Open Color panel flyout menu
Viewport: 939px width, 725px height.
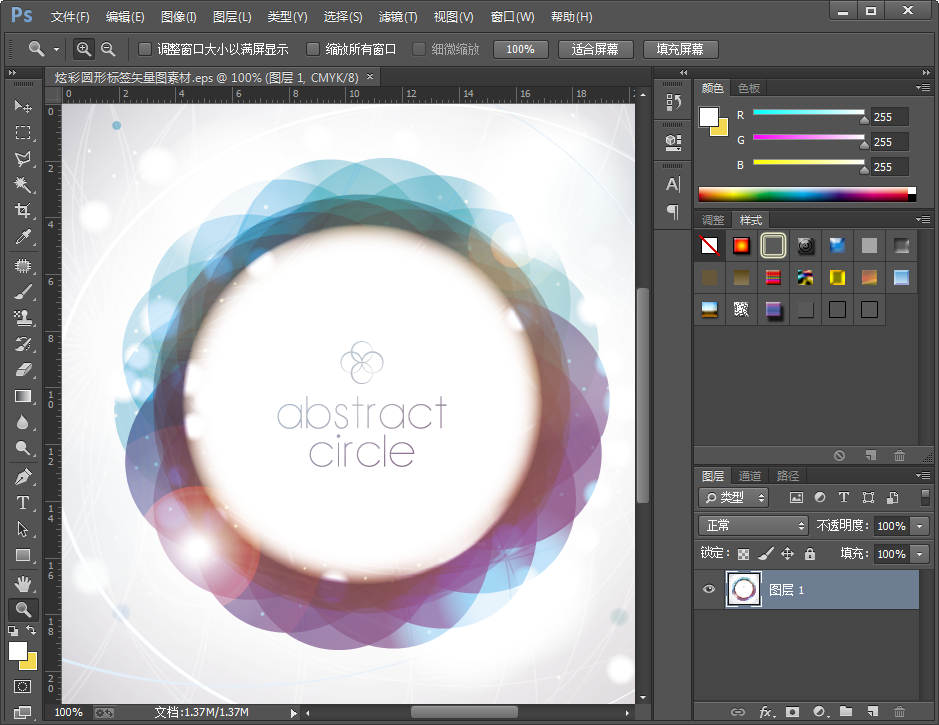pos(923,87)
